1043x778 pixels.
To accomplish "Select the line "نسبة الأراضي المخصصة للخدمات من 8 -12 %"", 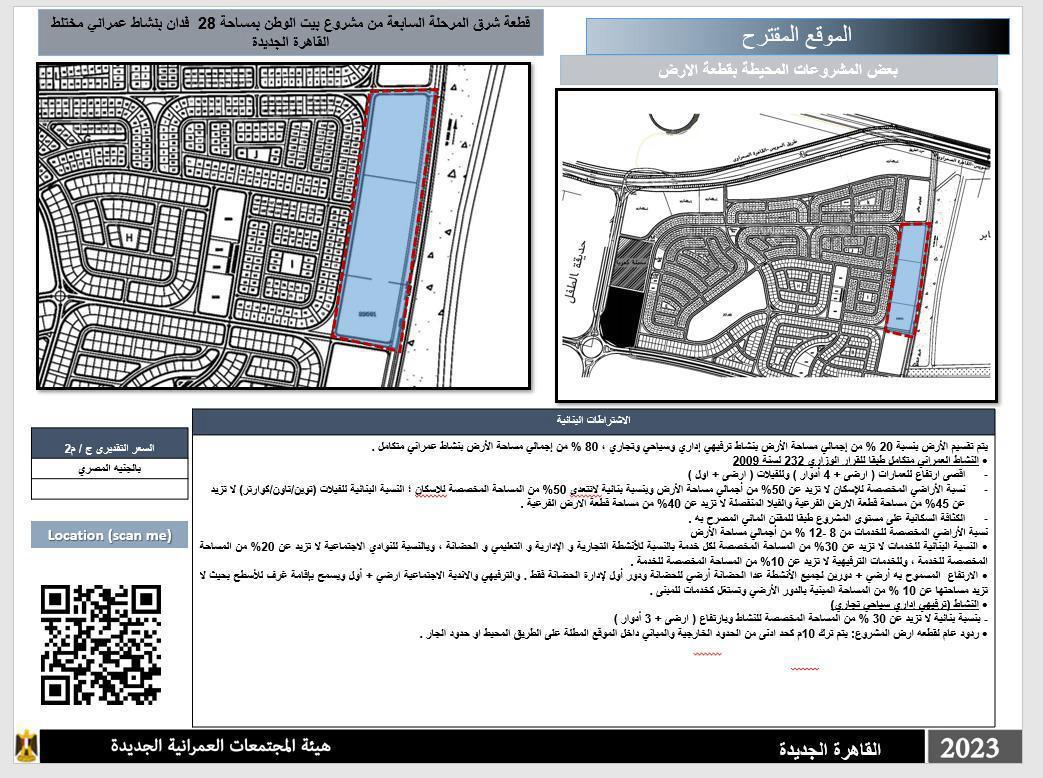I will (x=838, y=532).
